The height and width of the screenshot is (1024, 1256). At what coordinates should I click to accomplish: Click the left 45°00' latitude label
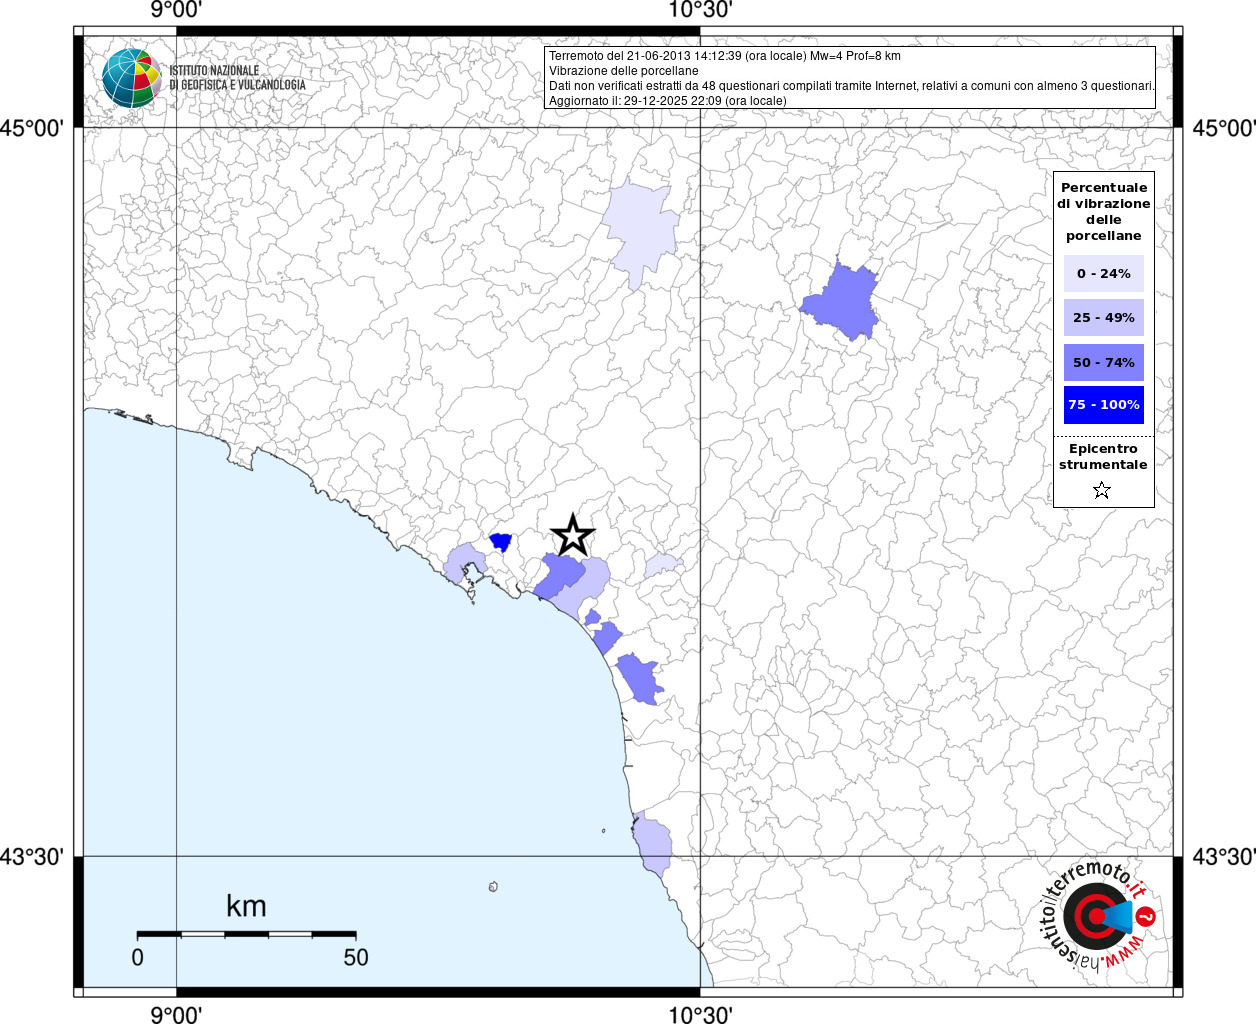(32, 128)
